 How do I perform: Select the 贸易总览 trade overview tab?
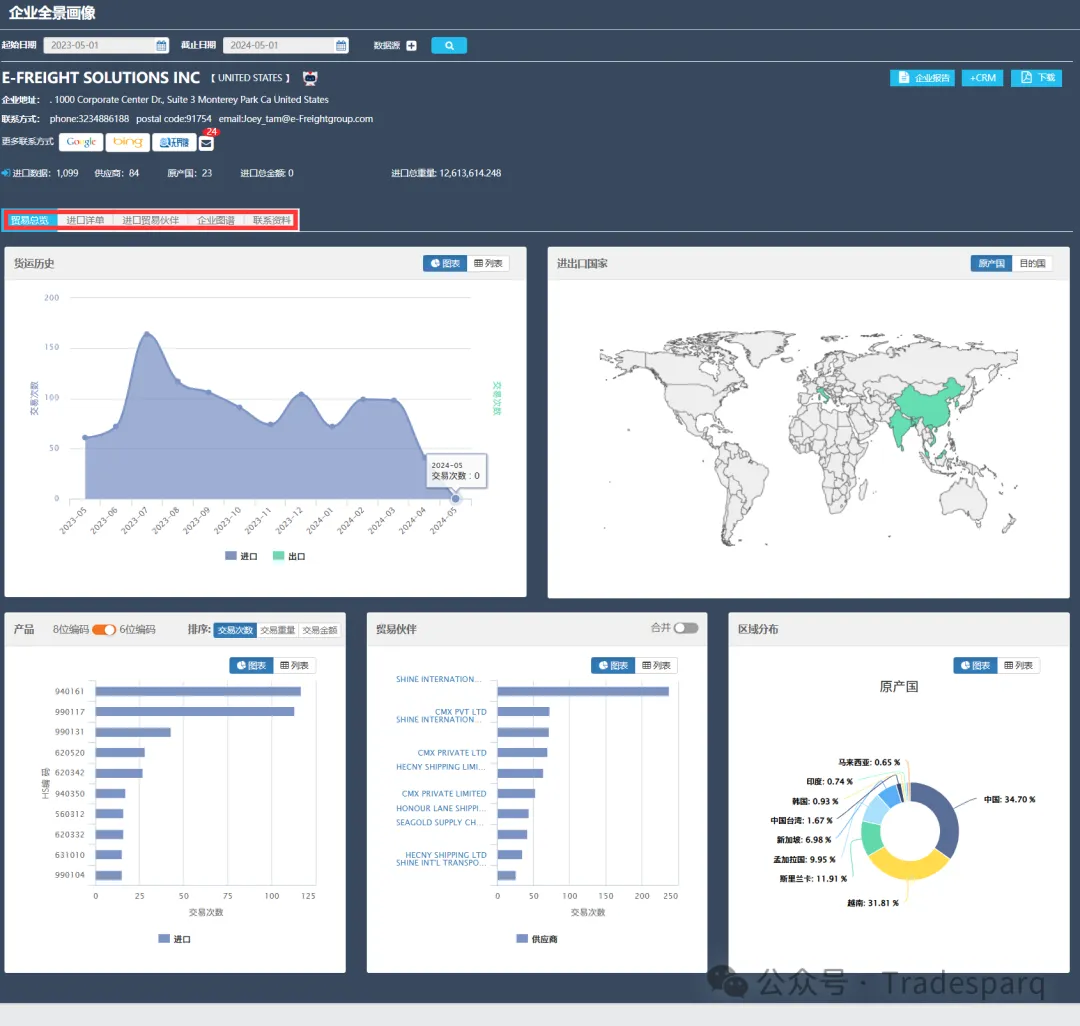click(x=30, y=220)
